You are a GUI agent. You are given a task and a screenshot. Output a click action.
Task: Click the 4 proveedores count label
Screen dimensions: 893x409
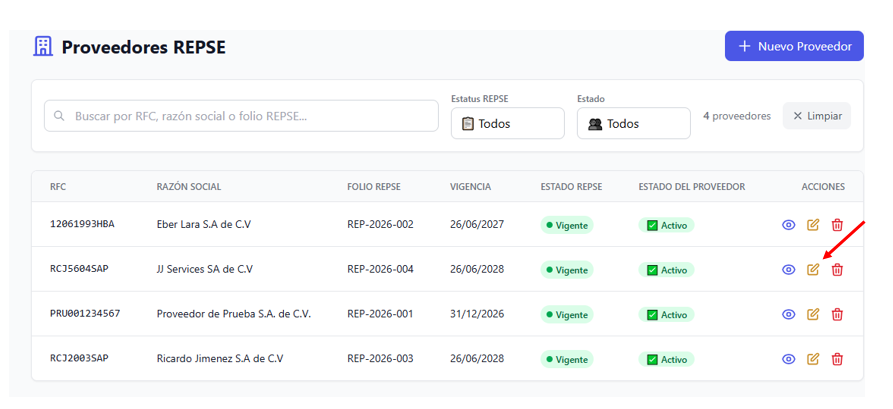click(x=737, y=116)
